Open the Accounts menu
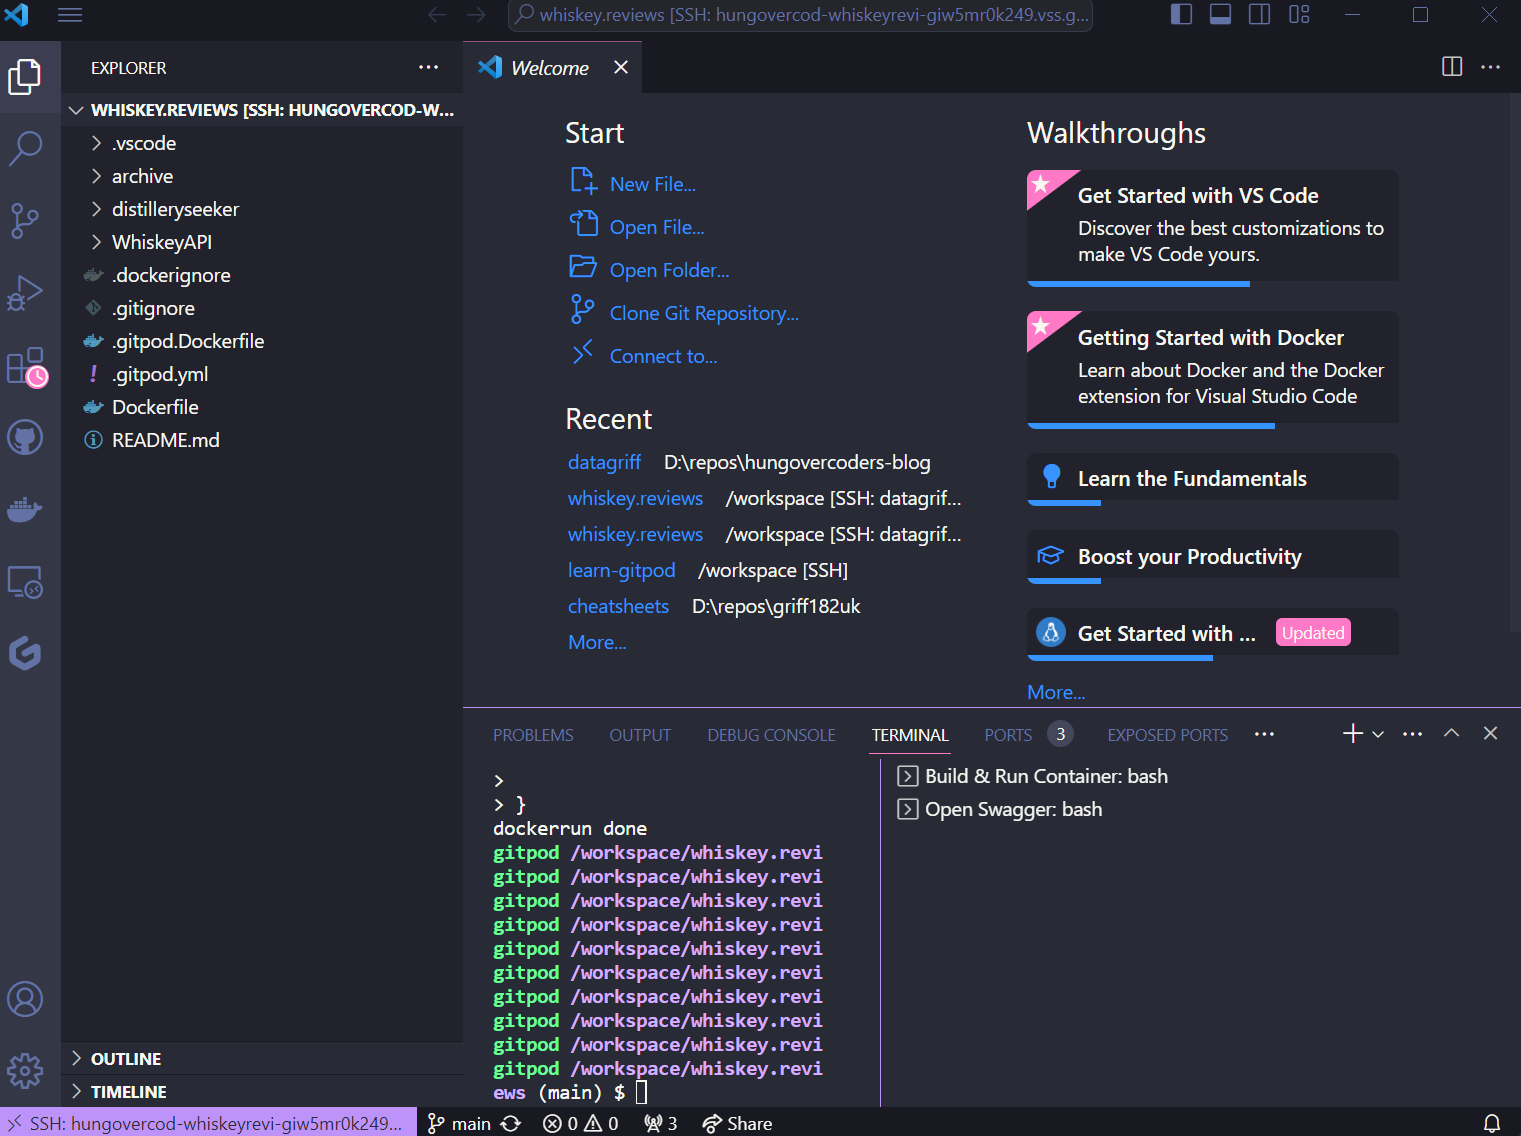Screen dimensions: 1521x1136 [25, 999]
